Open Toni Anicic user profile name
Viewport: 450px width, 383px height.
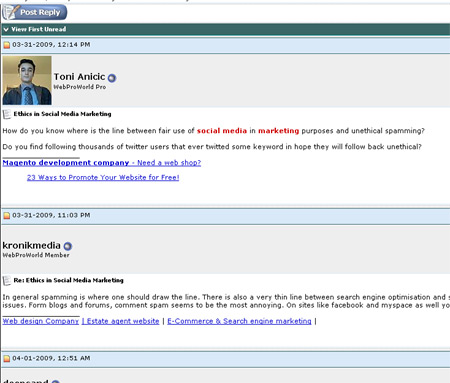(x=79, y=77)
